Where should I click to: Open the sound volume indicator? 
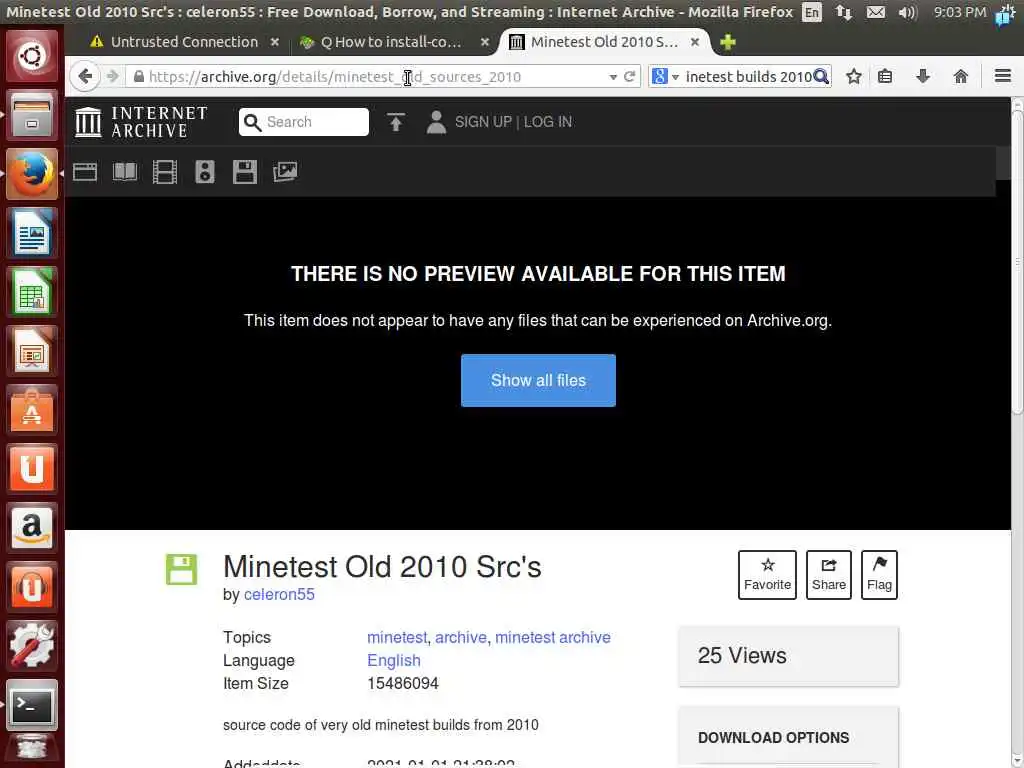(908, 12)
